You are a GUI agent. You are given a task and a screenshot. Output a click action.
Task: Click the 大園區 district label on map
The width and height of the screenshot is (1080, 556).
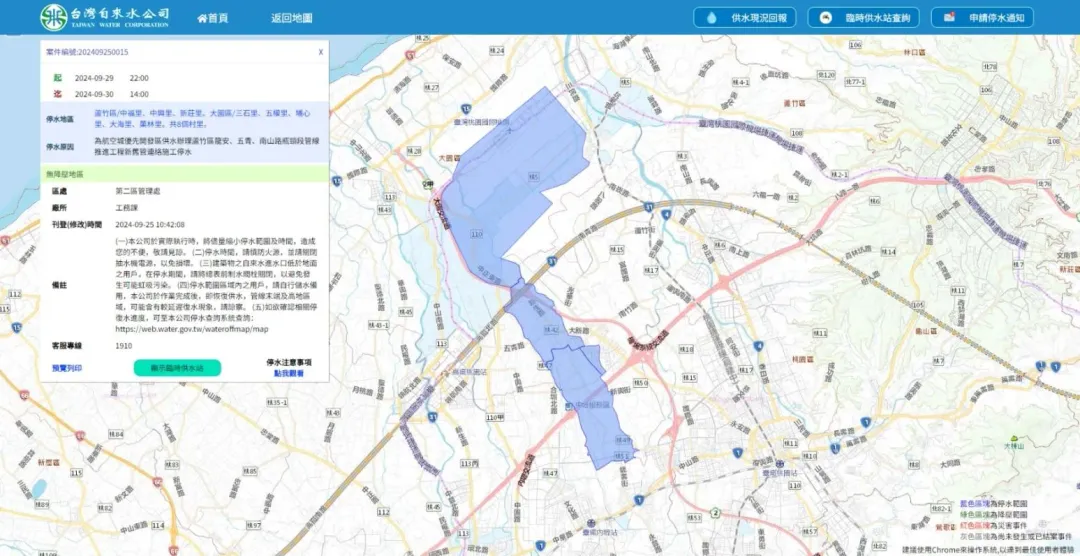(x=450, y=158)
